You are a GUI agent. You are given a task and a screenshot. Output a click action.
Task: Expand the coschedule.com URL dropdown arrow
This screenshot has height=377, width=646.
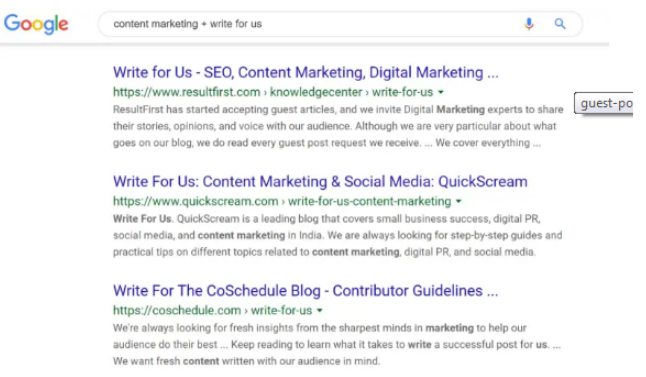click(x=320, y=311)
